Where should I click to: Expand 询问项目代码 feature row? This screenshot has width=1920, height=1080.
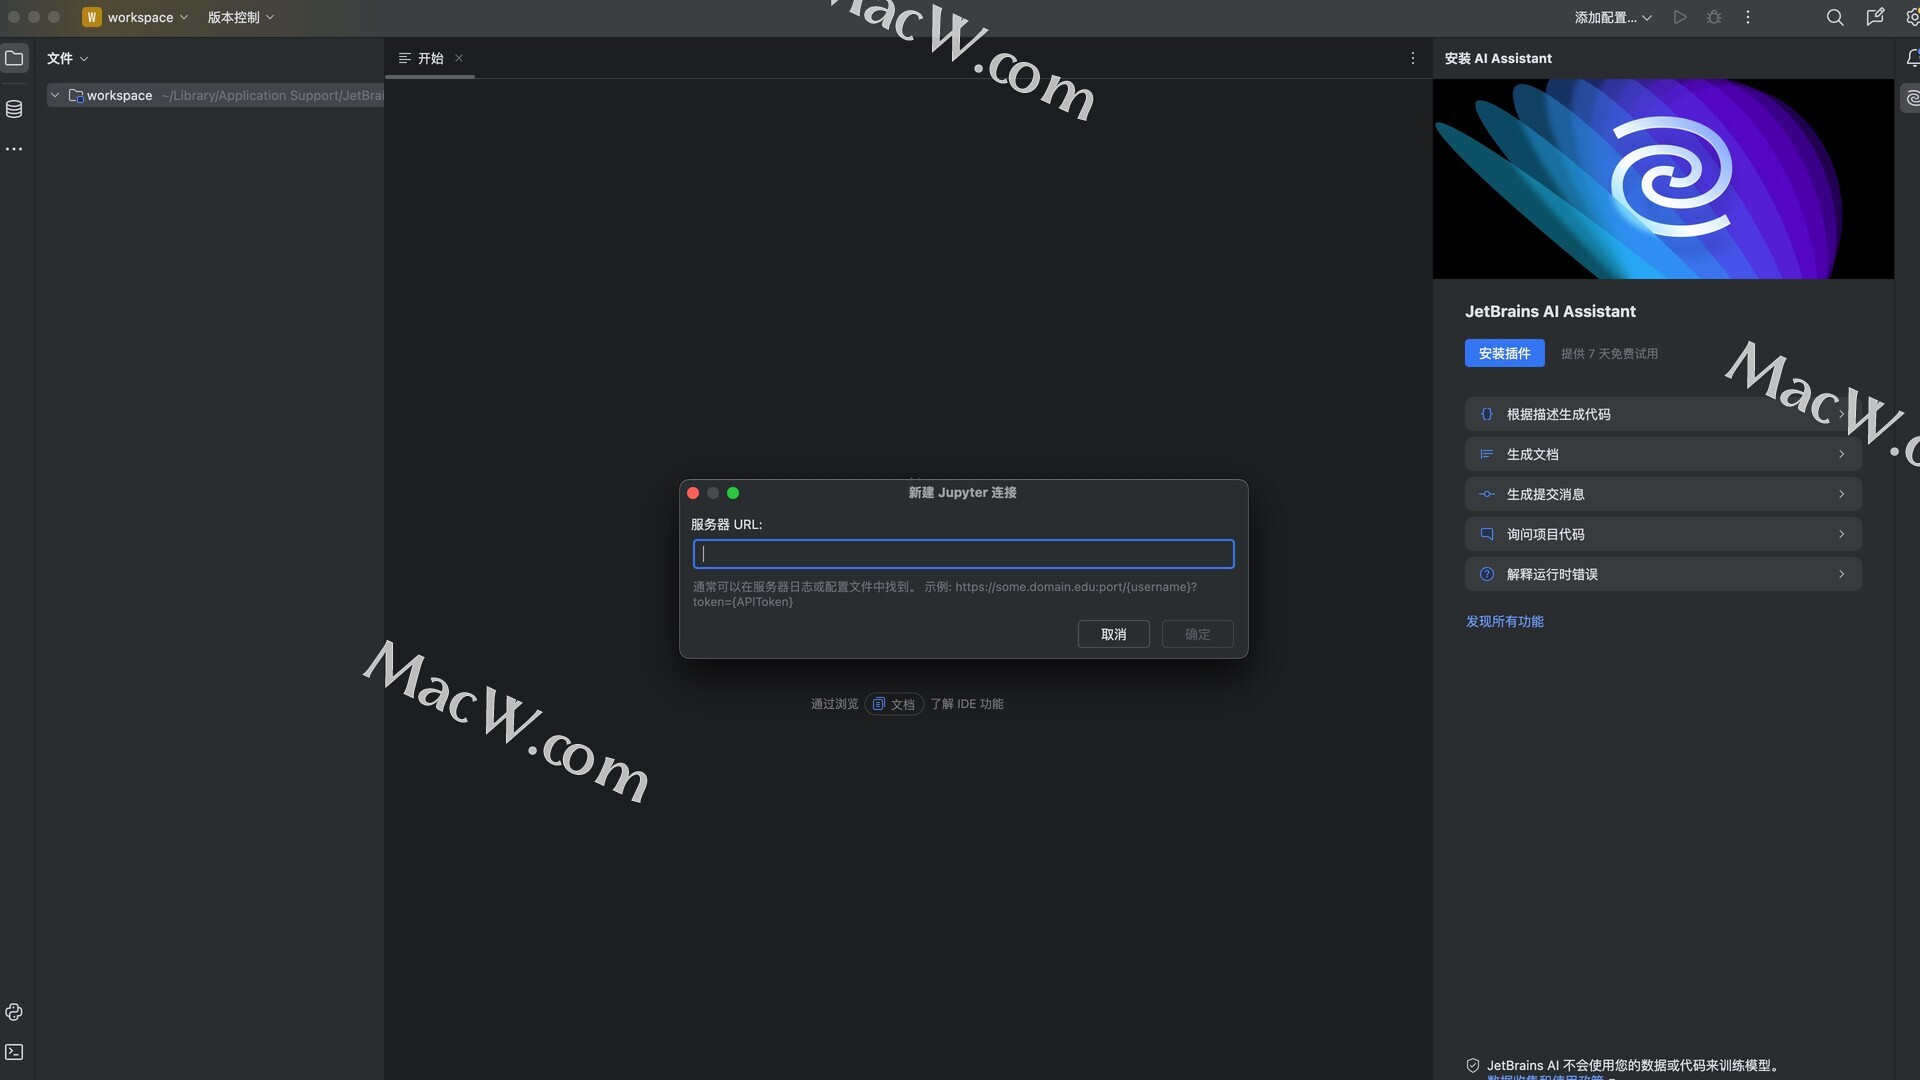click(1663, 534)
